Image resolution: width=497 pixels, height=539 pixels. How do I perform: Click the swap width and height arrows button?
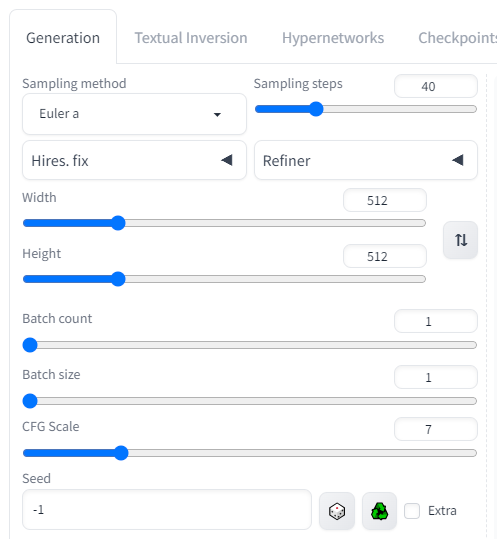point(461,240)
